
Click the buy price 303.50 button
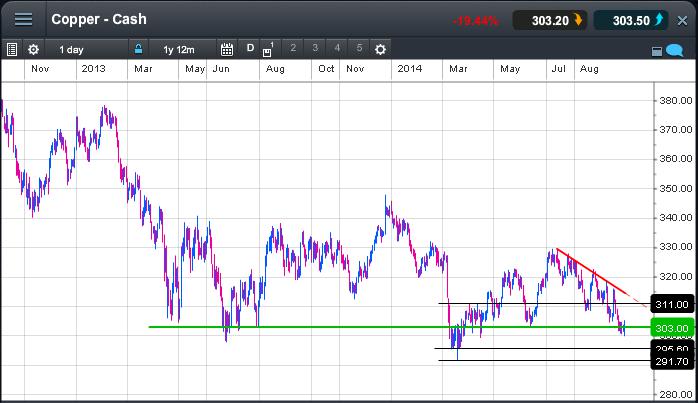[629, 20]
